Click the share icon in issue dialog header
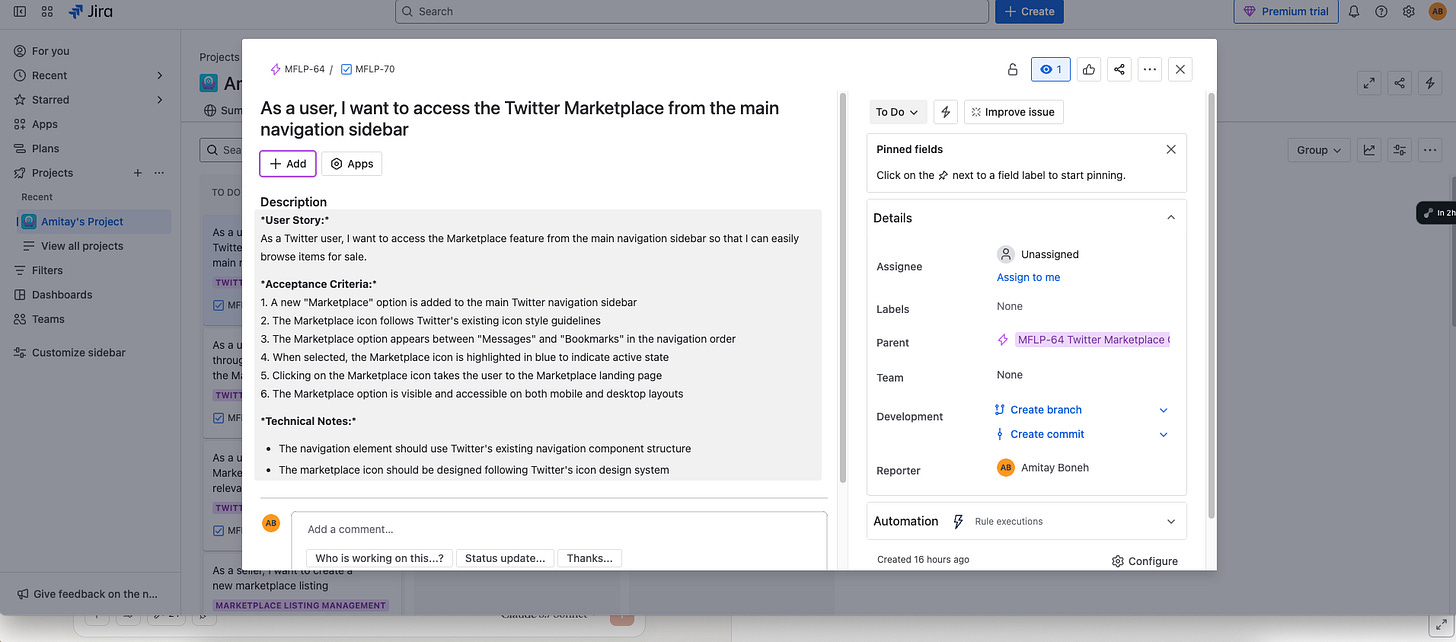Viewport: 1456px width, 642px height. pos(1119,69)
